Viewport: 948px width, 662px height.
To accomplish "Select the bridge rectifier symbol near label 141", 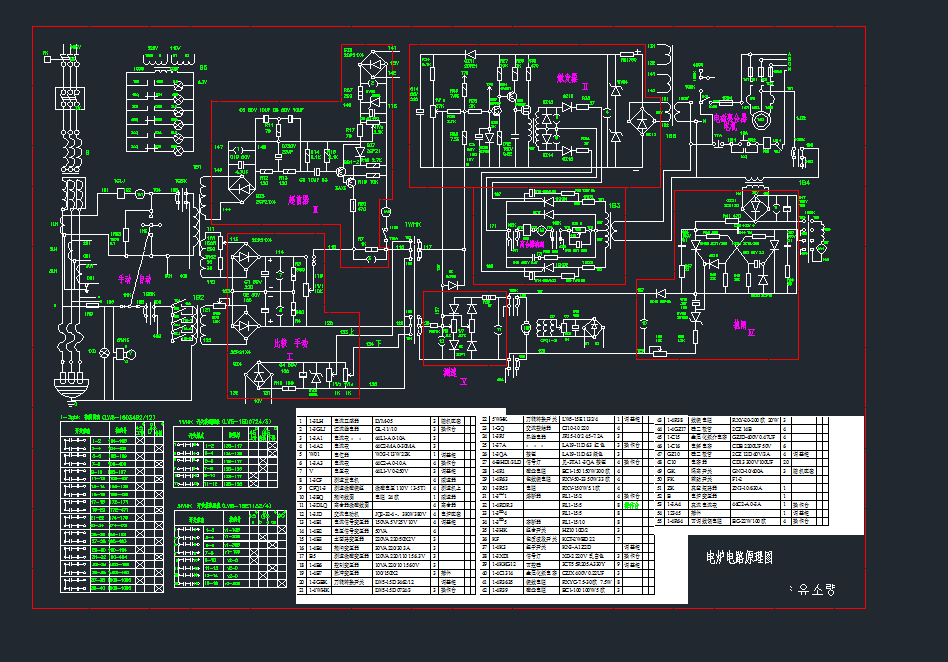I will [x=373, y=62].
